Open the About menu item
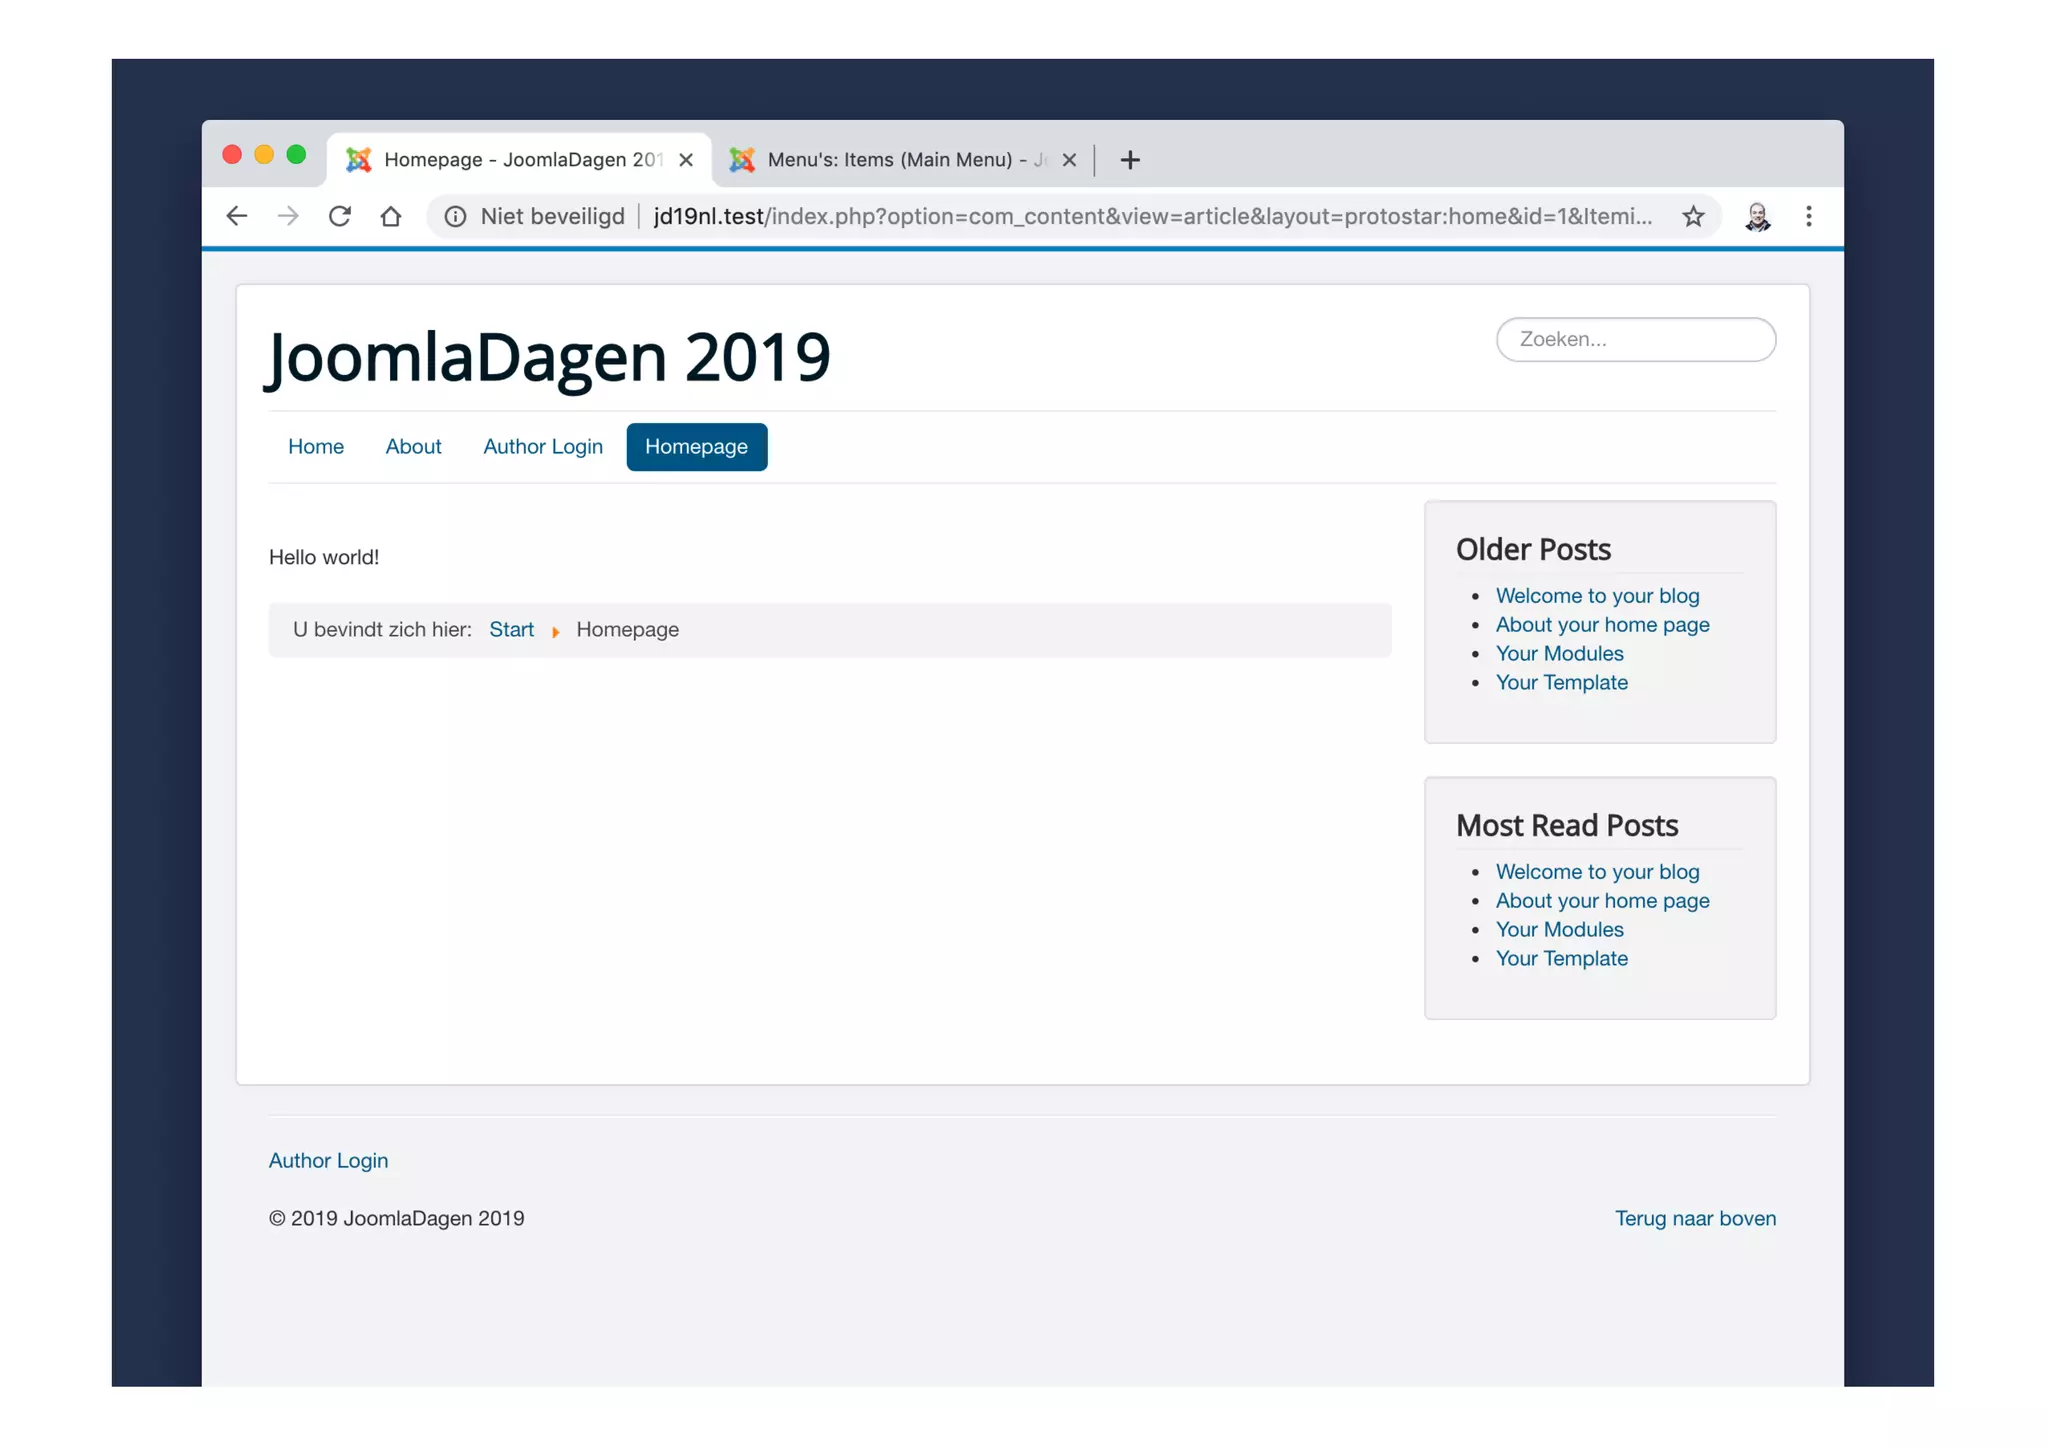The height and width of the screenshot is (1448, 2048). (413, 446)
